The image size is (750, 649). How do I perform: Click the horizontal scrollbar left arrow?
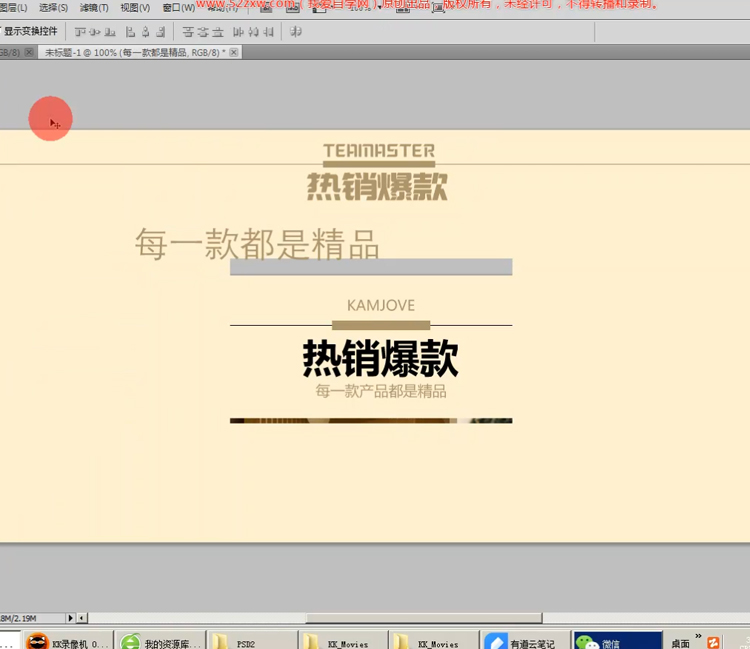[x=82, y=618]
